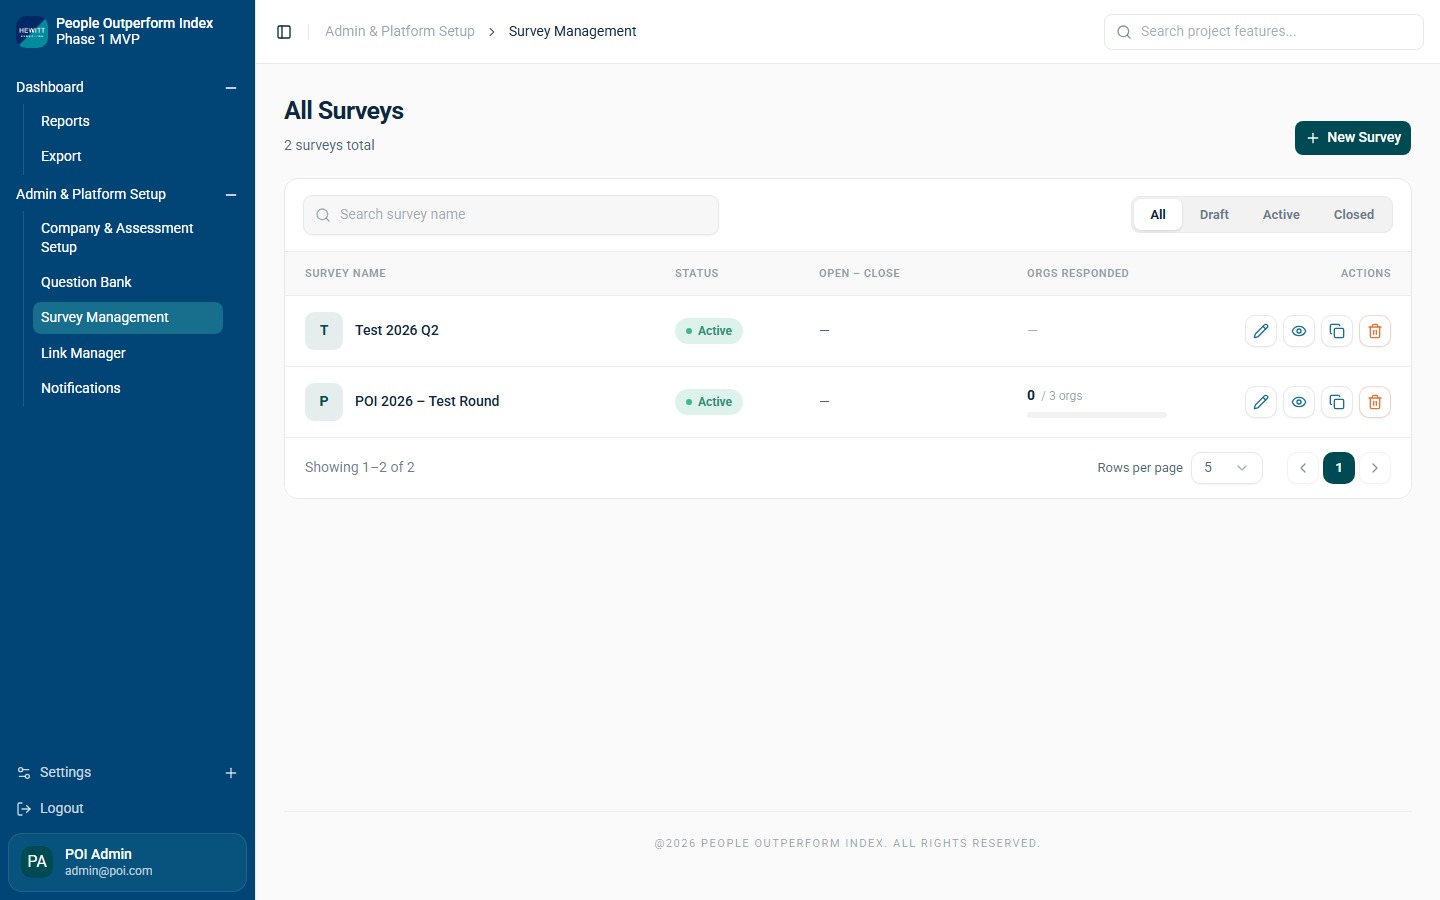Create a New Survey
1440x900 pixels.
pyautogui.click(x=1352, y=138)
